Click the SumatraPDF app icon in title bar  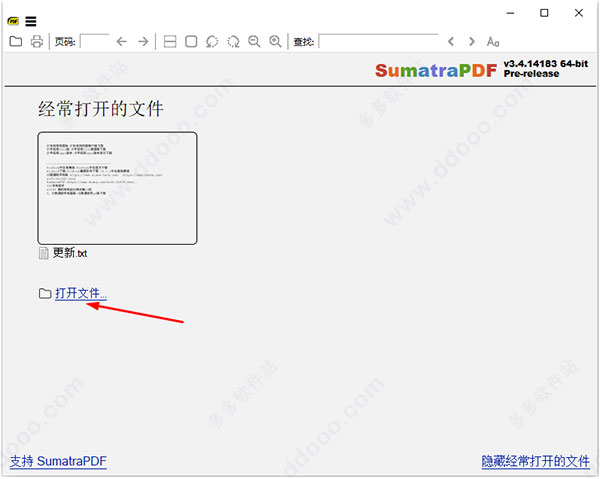(x=13, y=21)
